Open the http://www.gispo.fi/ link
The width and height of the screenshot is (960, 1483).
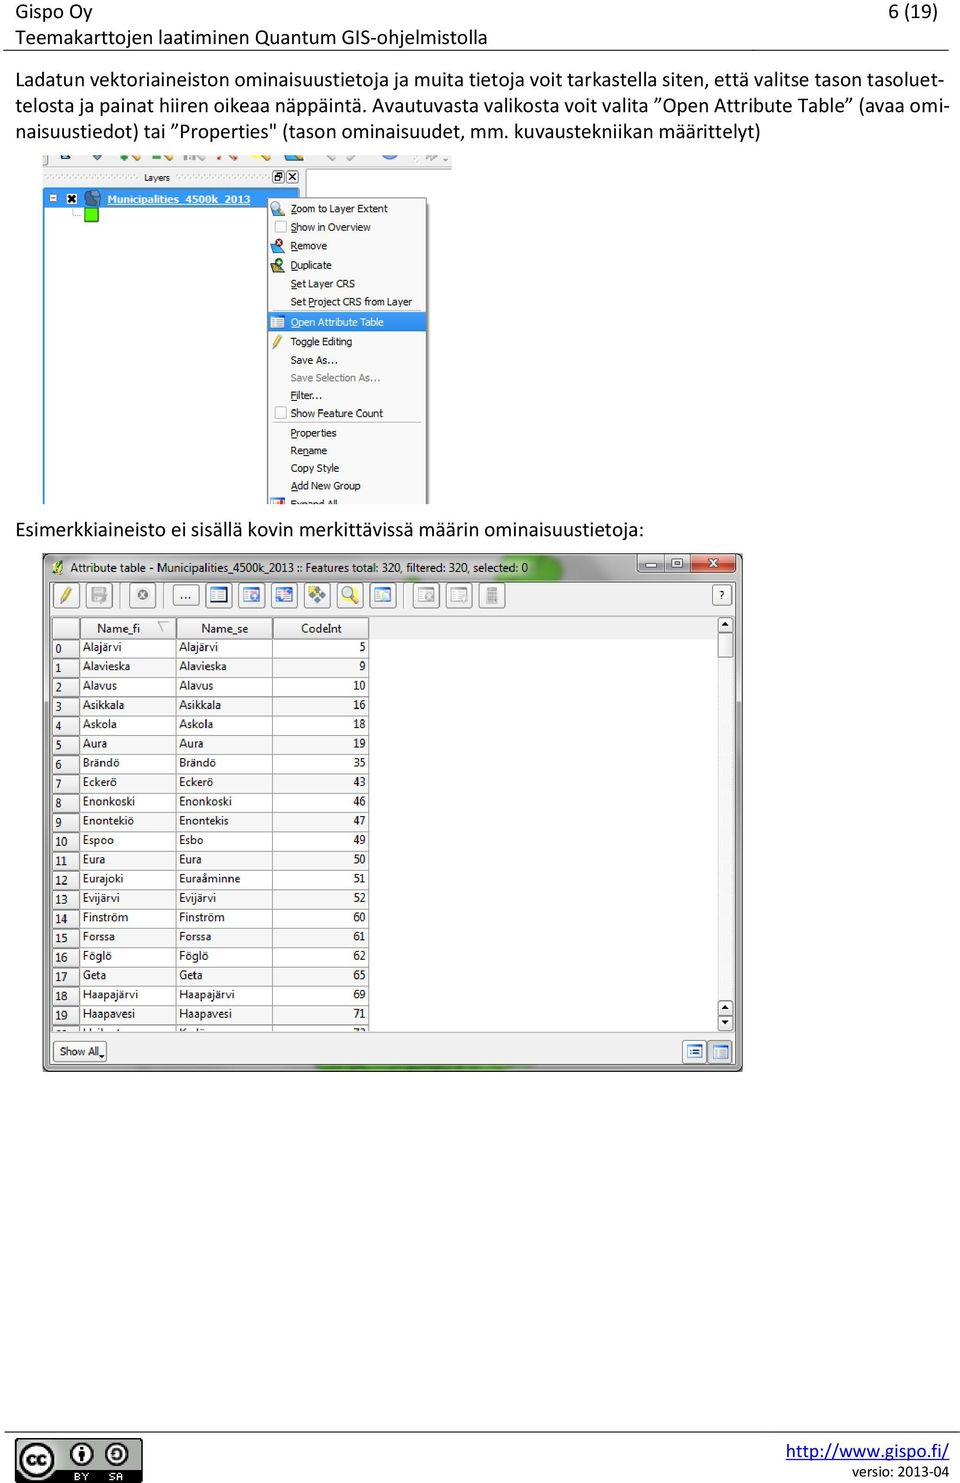pos(867,1451)
